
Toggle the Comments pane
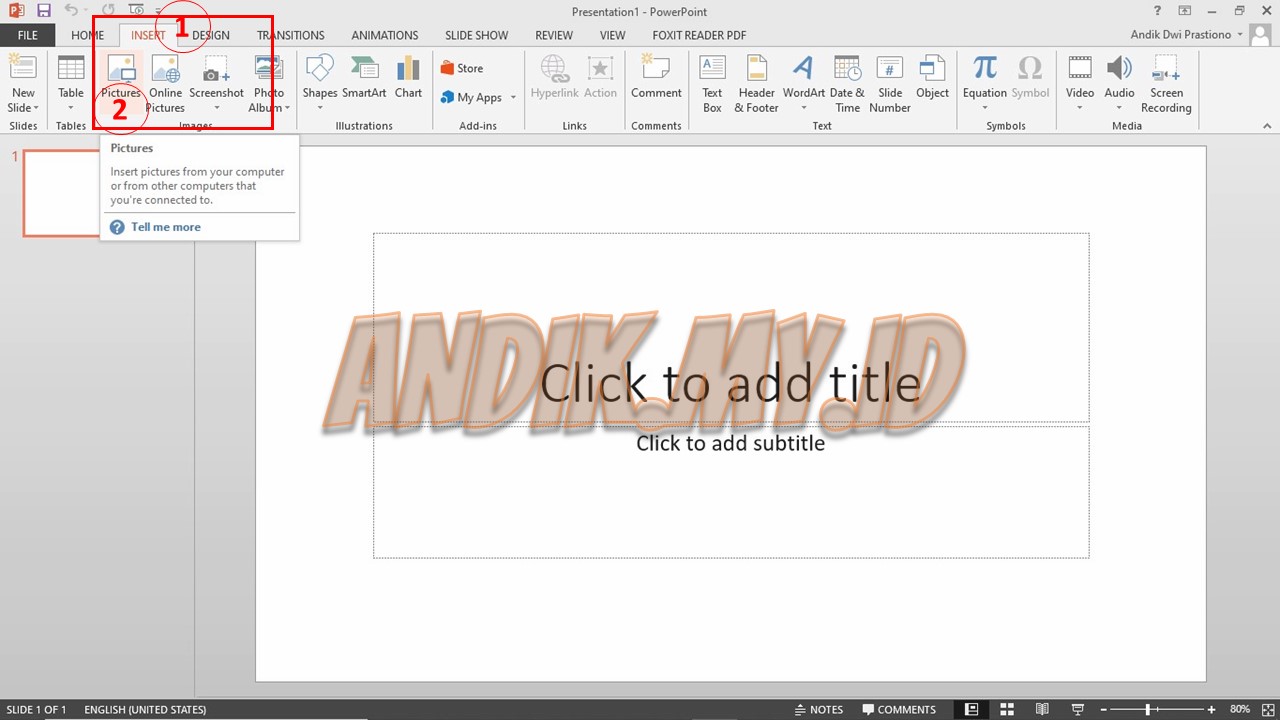pos(899,709)
